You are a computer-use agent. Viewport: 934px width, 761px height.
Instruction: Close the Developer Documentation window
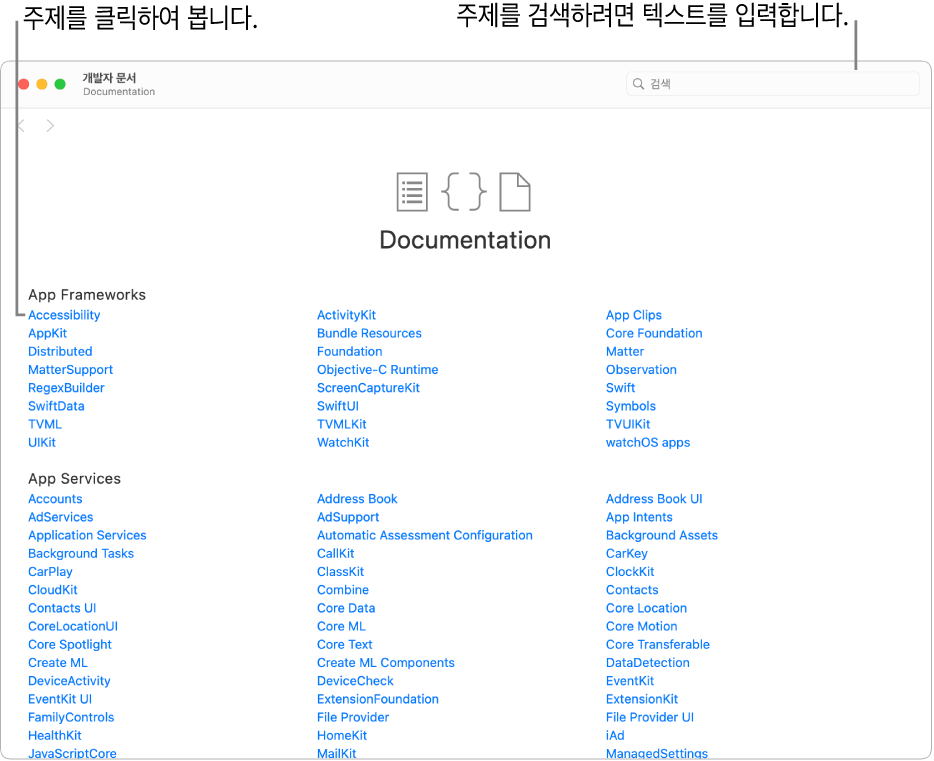click(24, 84)
